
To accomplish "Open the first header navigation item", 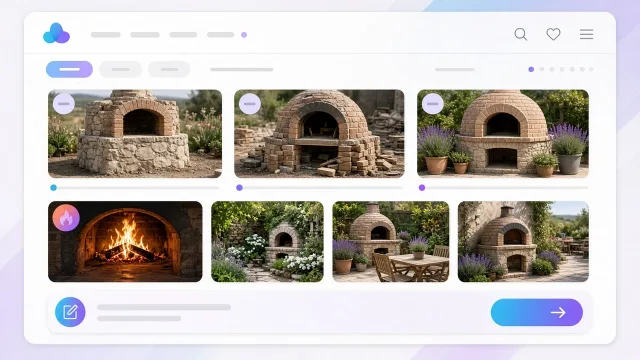I will tap(106, 35).
